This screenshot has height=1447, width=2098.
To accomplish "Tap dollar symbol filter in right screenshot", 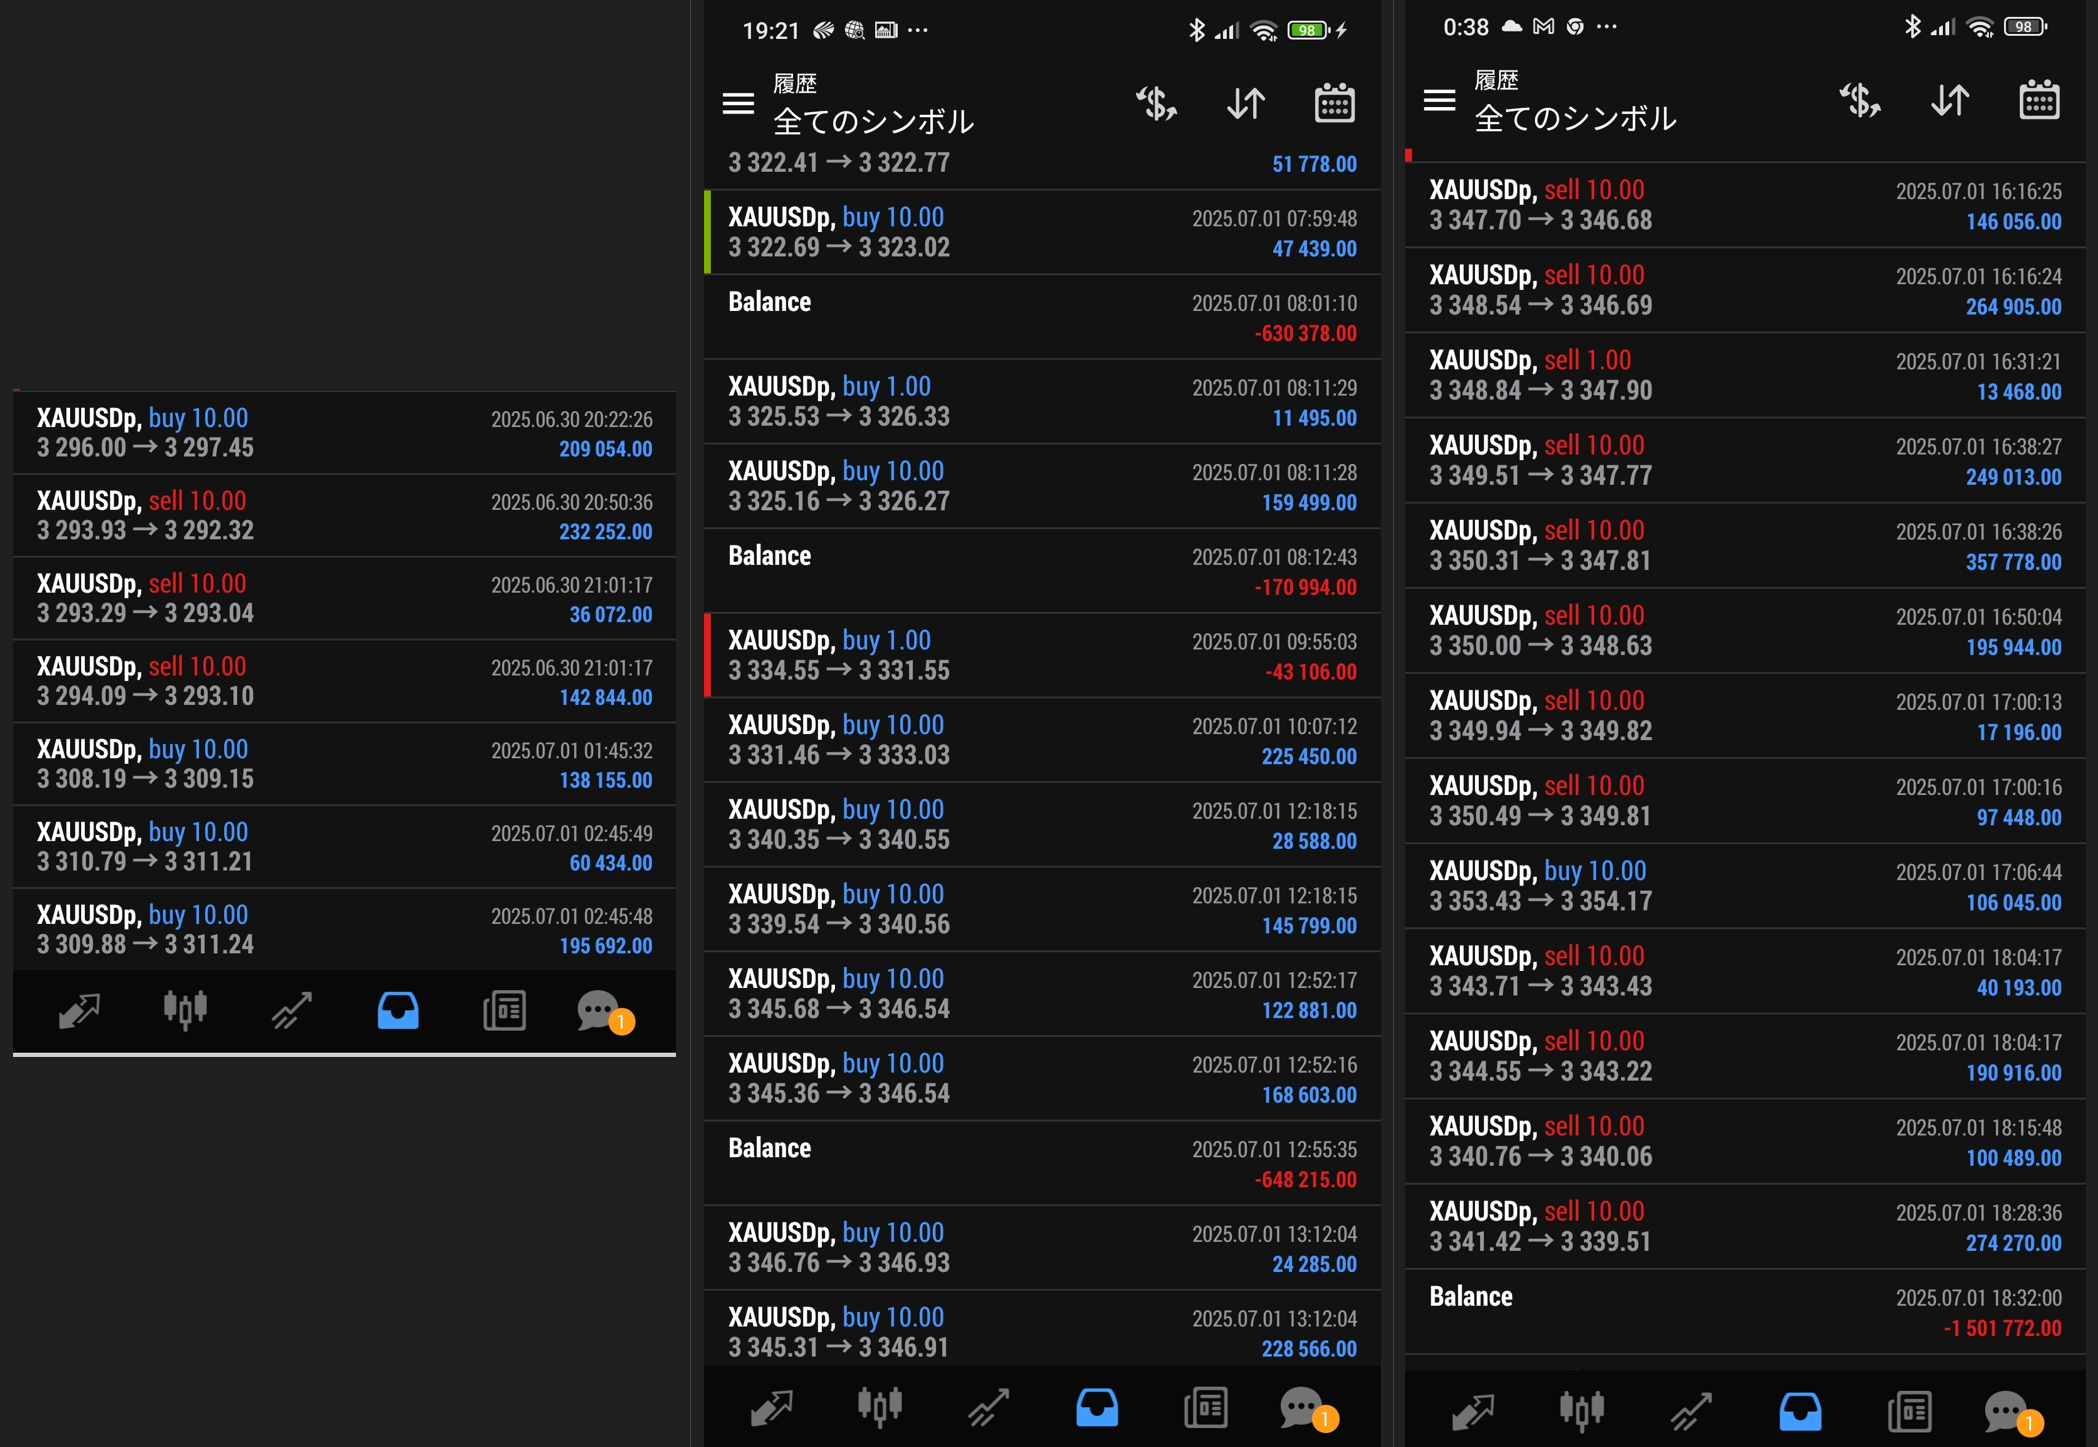I will [x=1859, y=101].
